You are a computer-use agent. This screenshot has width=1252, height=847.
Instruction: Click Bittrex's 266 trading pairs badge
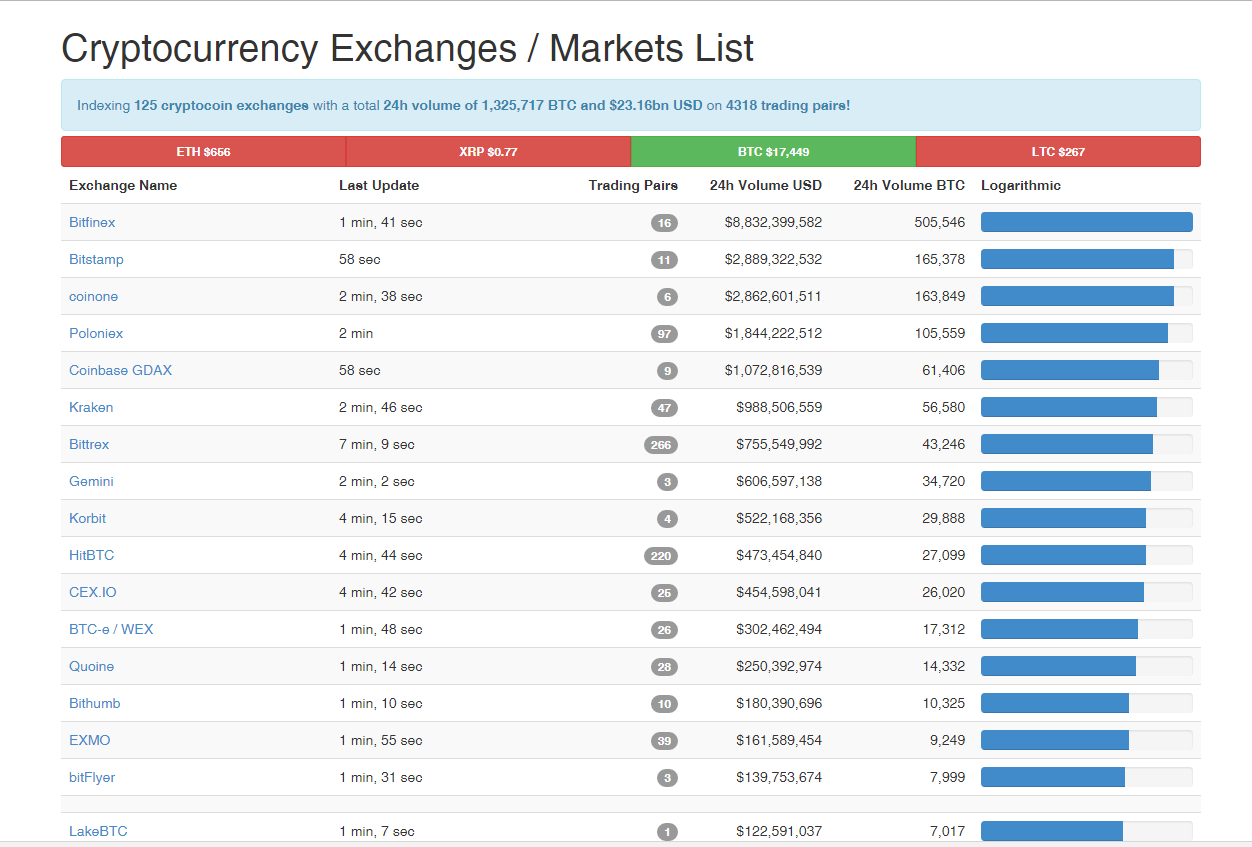coord(661,445)
